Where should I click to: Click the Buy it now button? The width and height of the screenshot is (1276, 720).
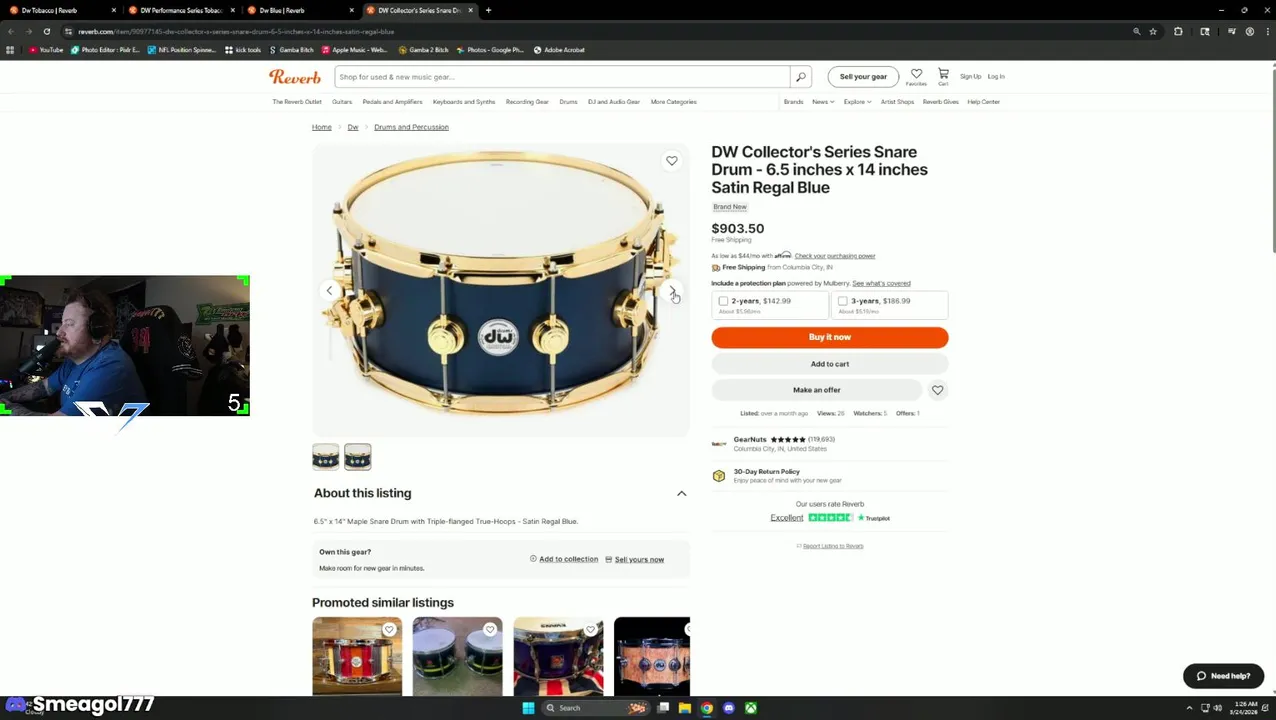(x=829, y=337)
